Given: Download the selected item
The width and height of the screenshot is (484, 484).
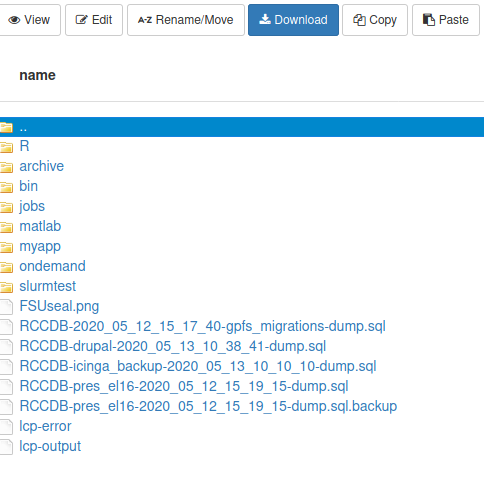Looking at the screenshot, I should (293, 20).
